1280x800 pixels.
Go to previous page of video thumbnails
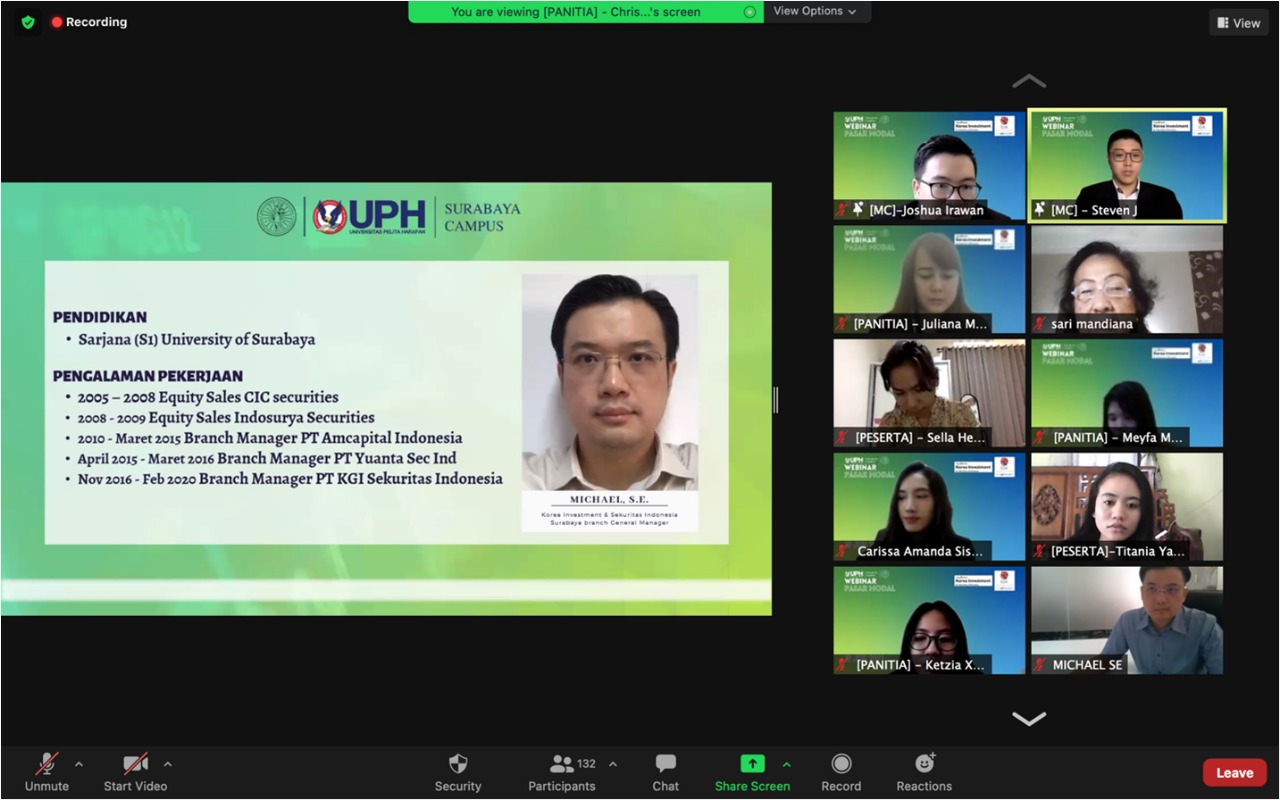click(1029, 81)
